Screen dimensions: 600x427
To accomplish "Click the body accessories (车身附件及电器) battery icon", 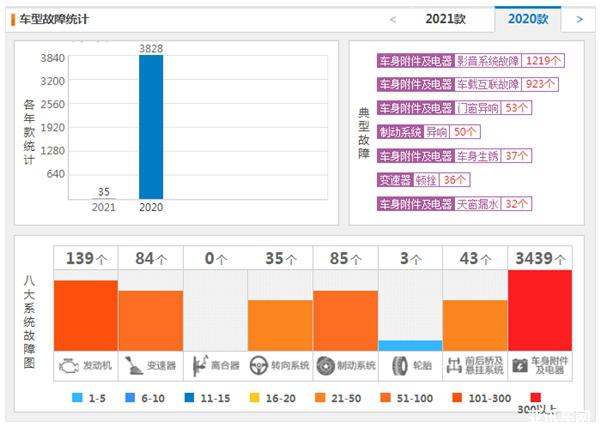I will [x=520, y=363].
